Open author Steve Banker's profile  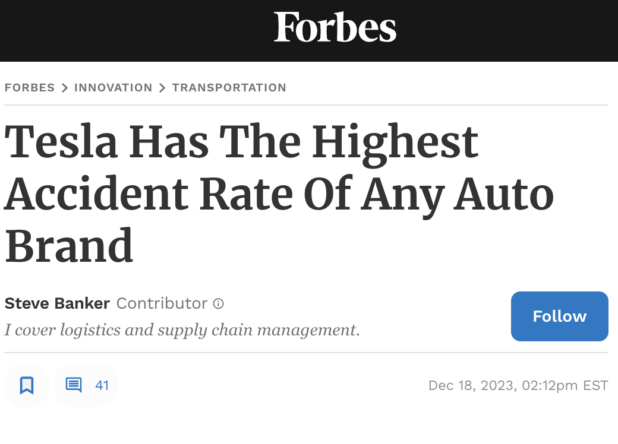pyautogui.click(x=57, y=303)
